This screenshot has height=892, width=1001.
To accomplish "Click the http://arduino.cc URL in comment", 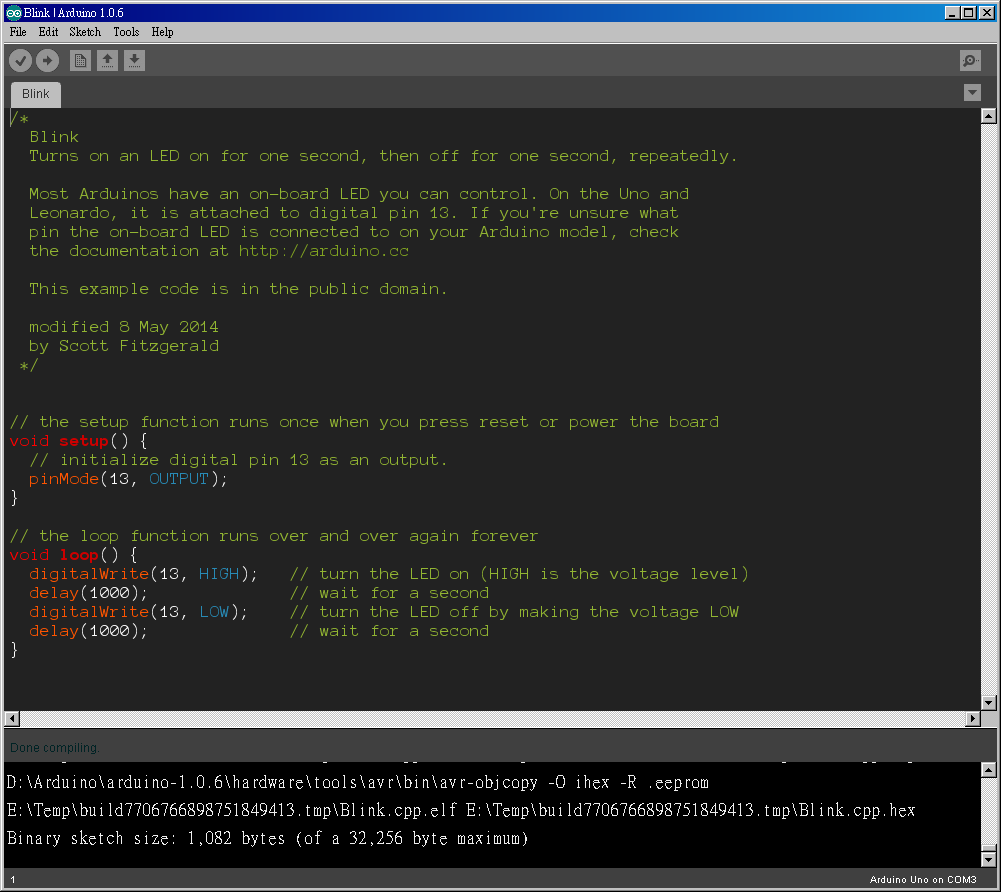I will 324,251.
